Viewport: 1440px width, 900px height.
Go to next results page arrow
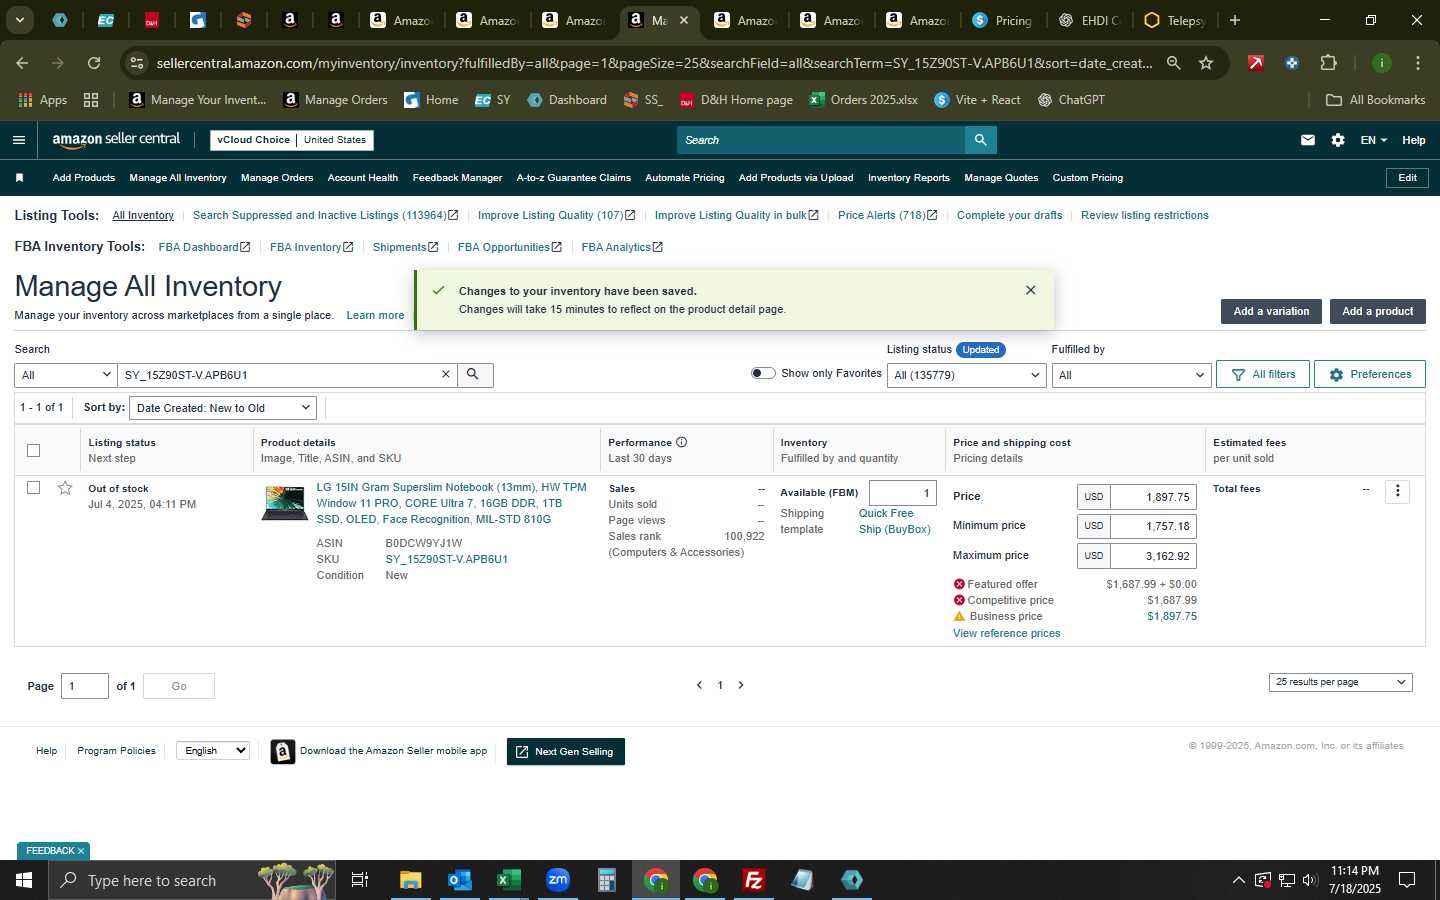(x=741, y=685)
